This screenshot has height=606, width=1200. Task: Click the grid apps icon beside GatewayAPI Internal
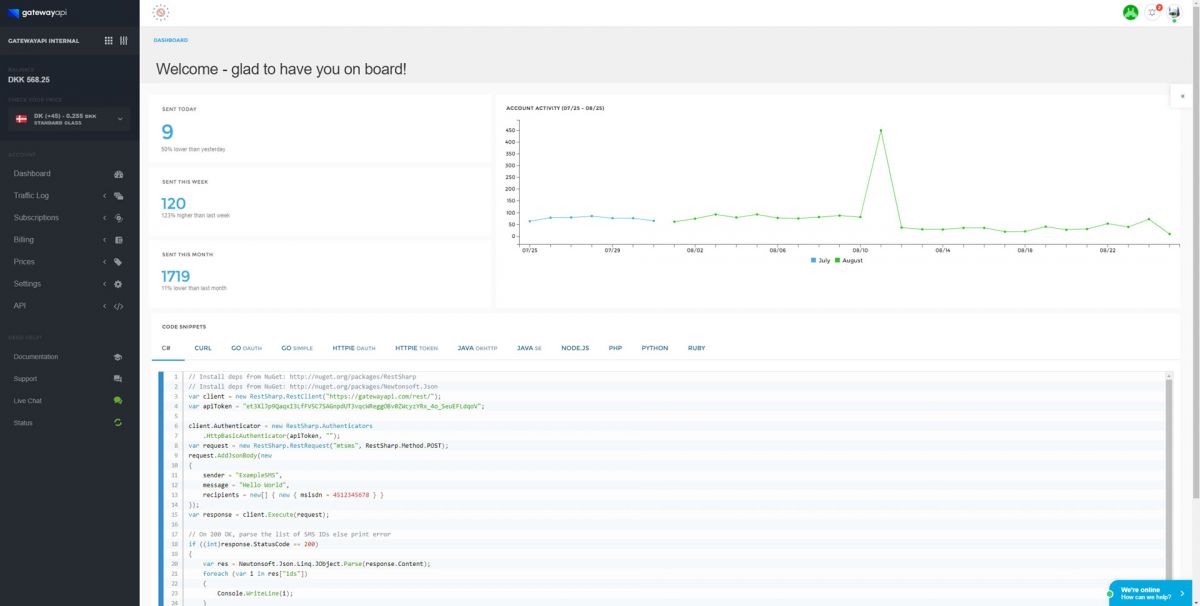109,41
